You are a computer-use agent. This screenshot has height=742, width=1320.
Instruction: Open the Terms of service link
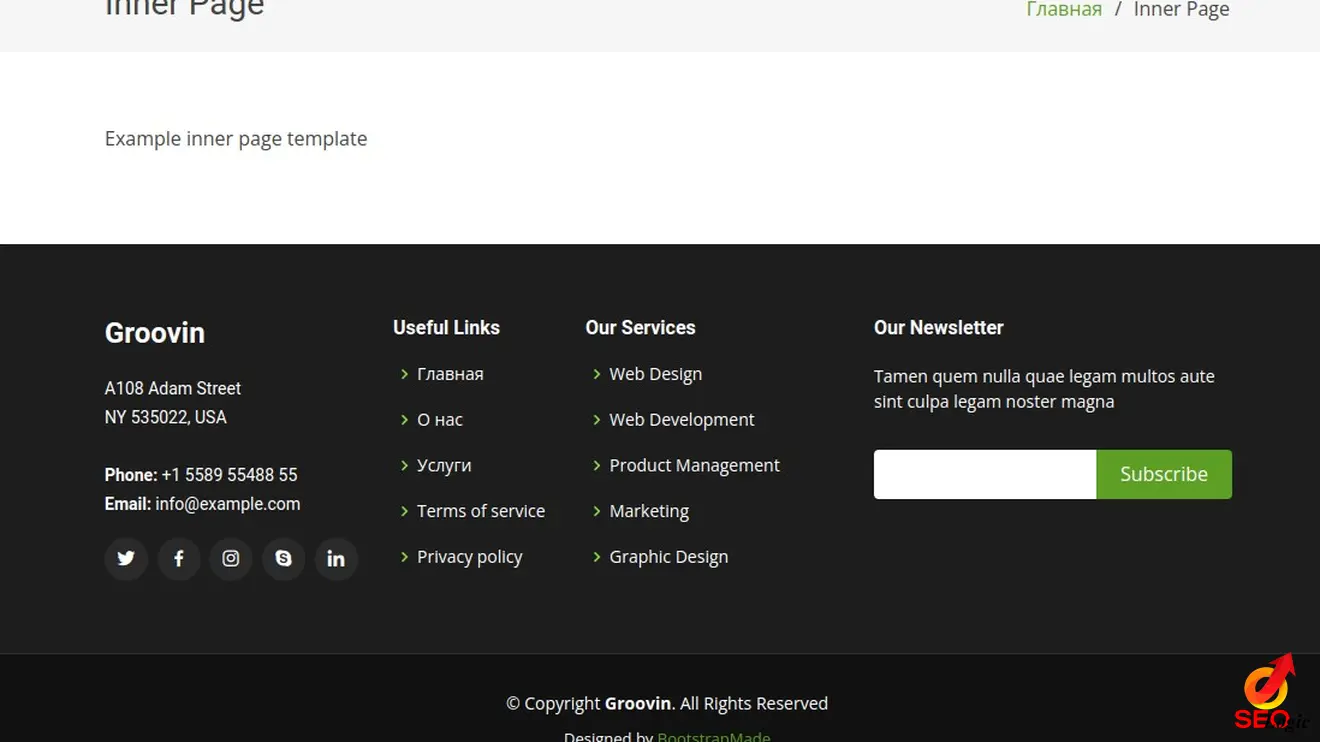click(x=480, y=511)
